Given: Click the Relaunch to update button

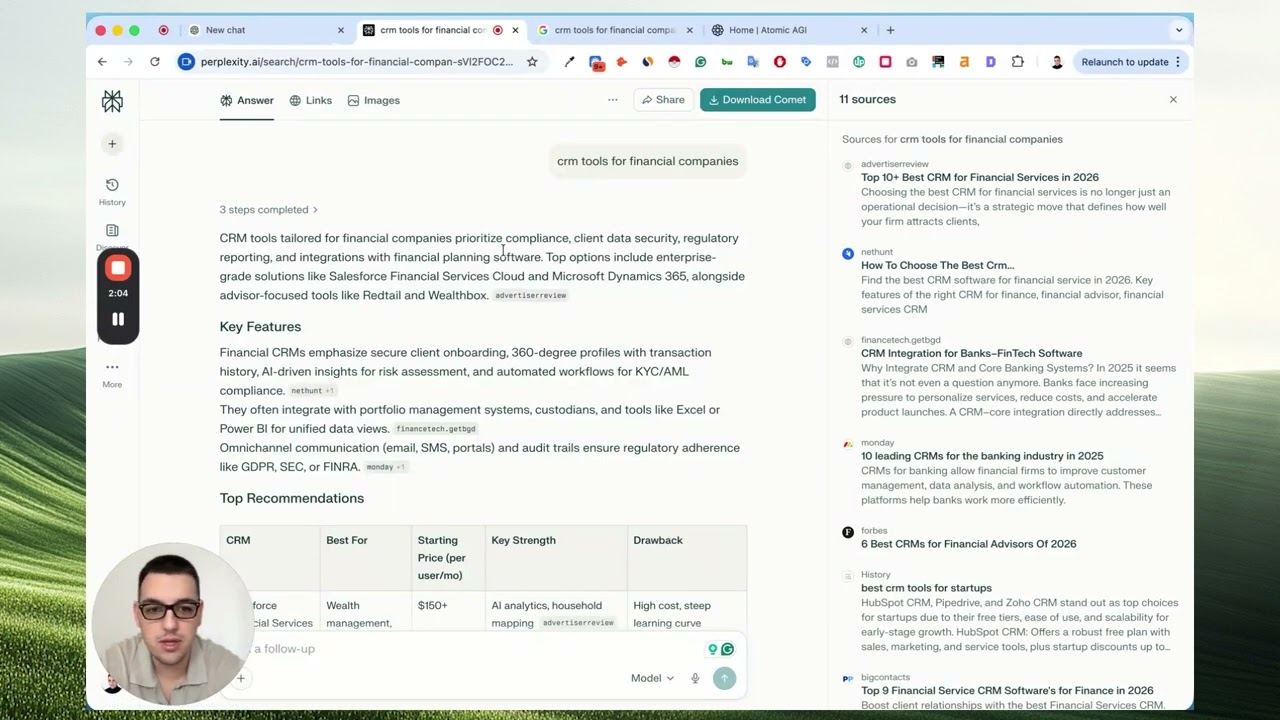Looking at the screenshot, I should (x=1130, y=62).
